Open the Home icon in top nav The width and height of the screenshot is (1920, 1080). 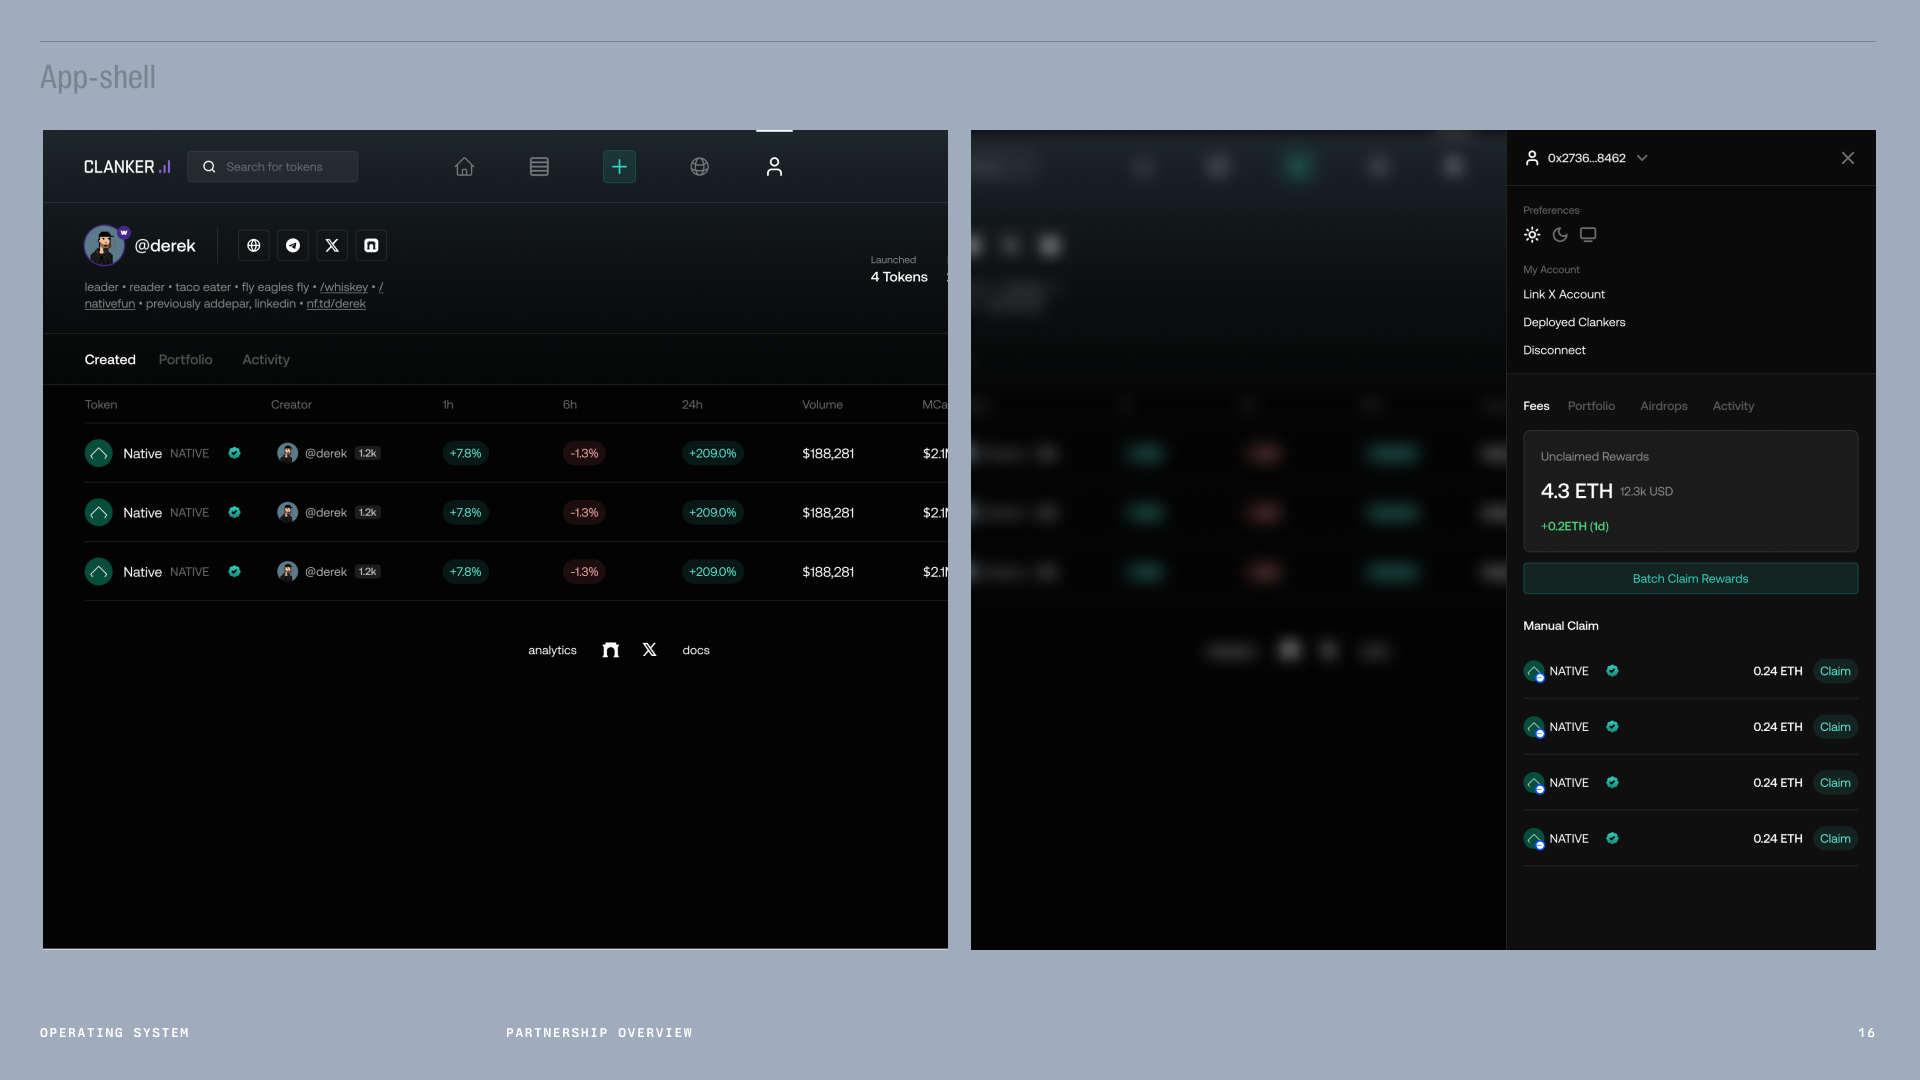[464, 167]
